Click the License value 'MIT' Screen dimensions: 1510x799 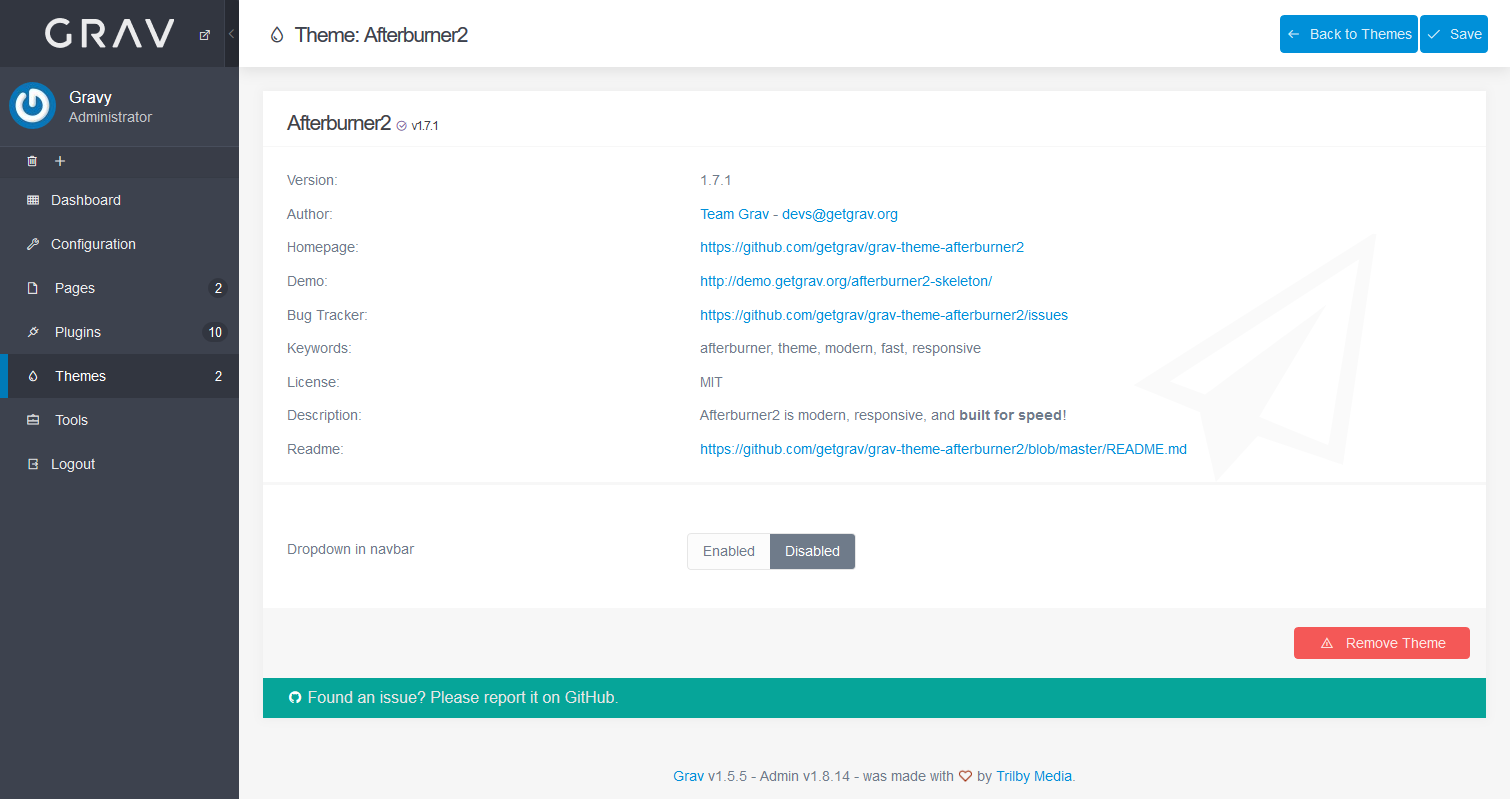[x=711, y=382]
